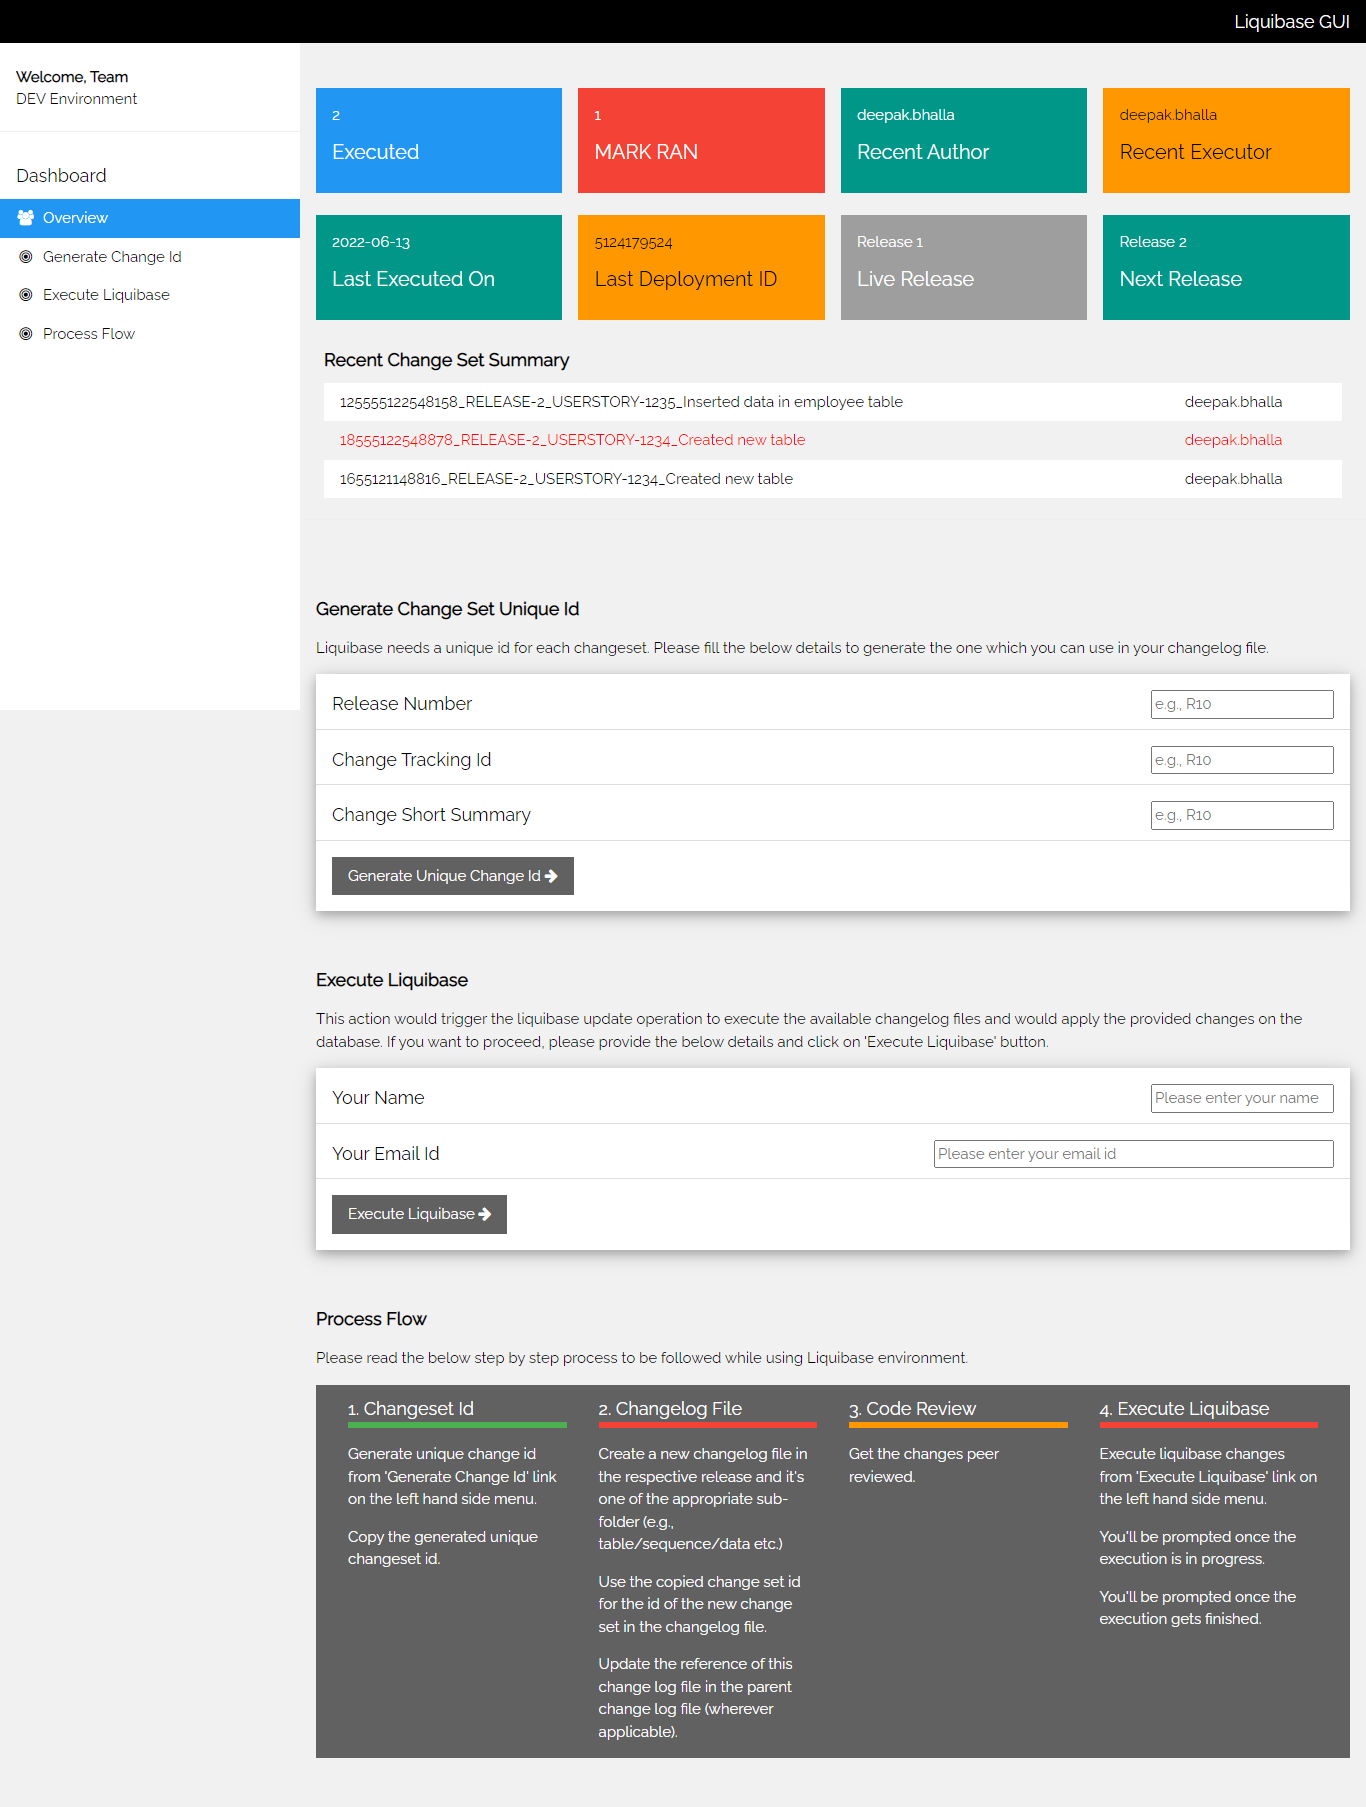Click the Overview users icon in sidebar
This screenshot has height=1807, width=1366.
click(x=26, y=218)
